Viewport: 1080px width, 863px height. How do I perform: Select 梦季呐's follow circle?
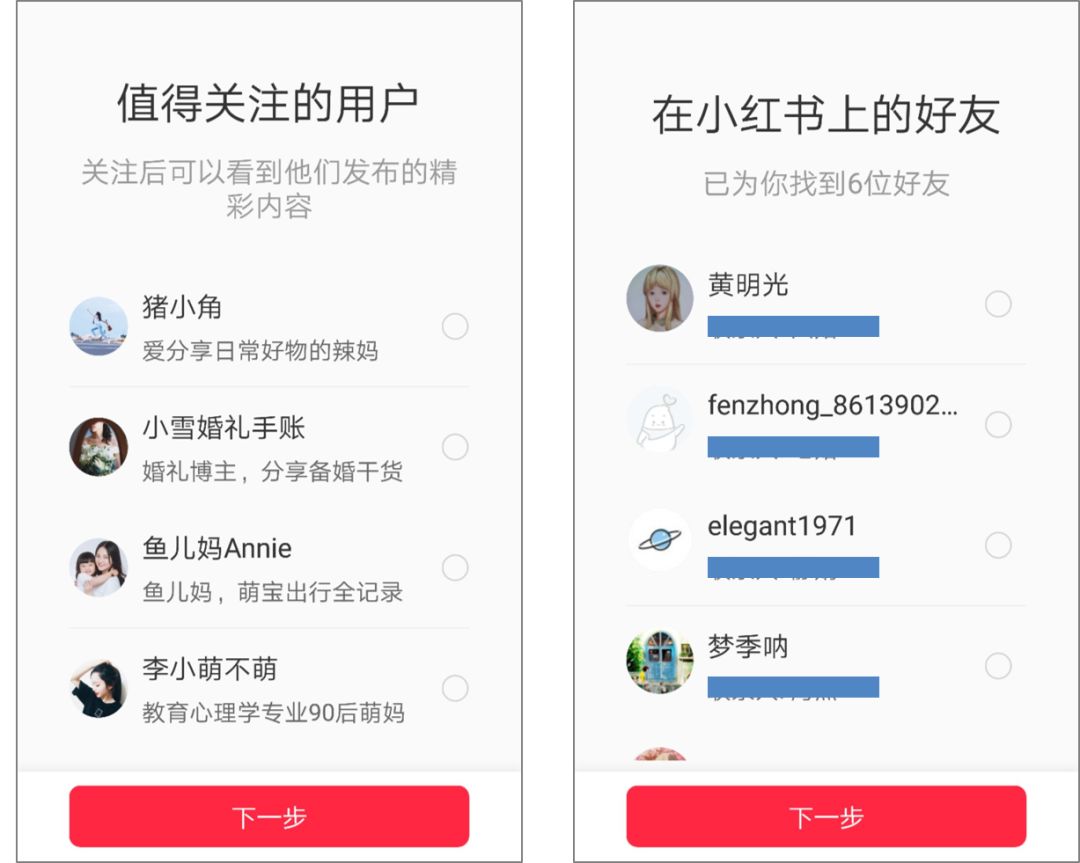coord(998,666)
